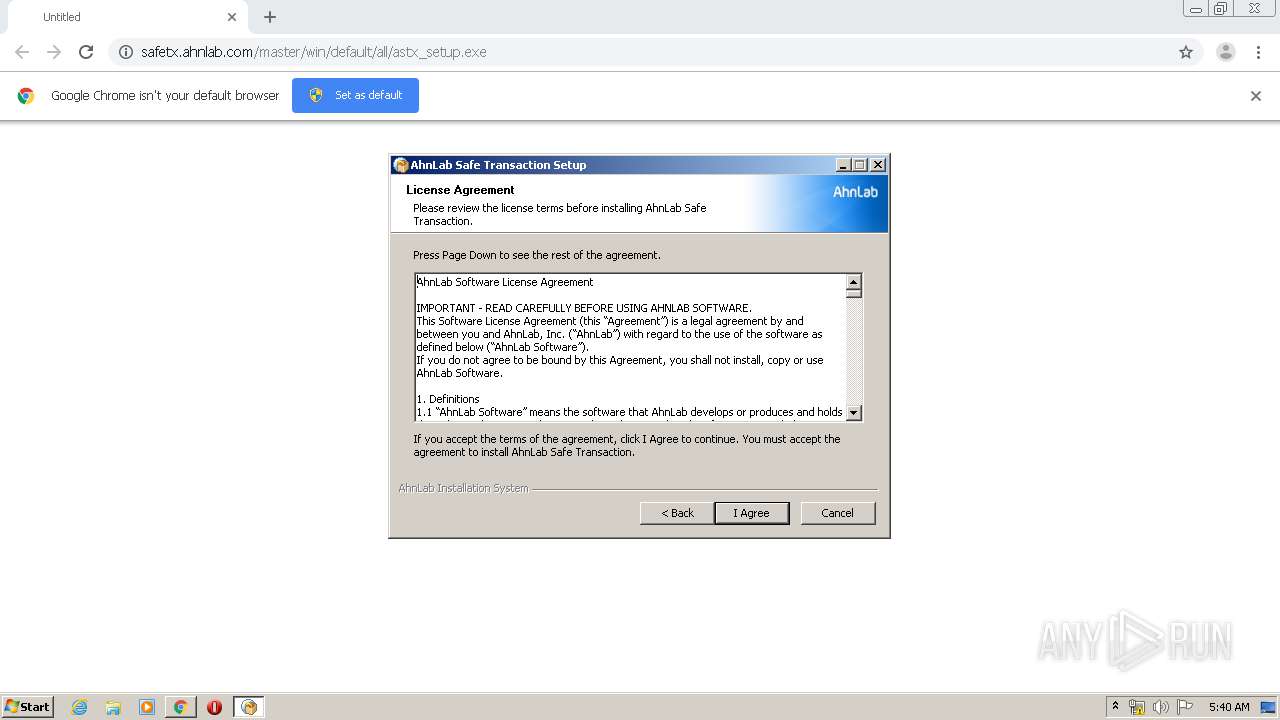Reload the current page

pyautogui.click(x=86, y=52)
